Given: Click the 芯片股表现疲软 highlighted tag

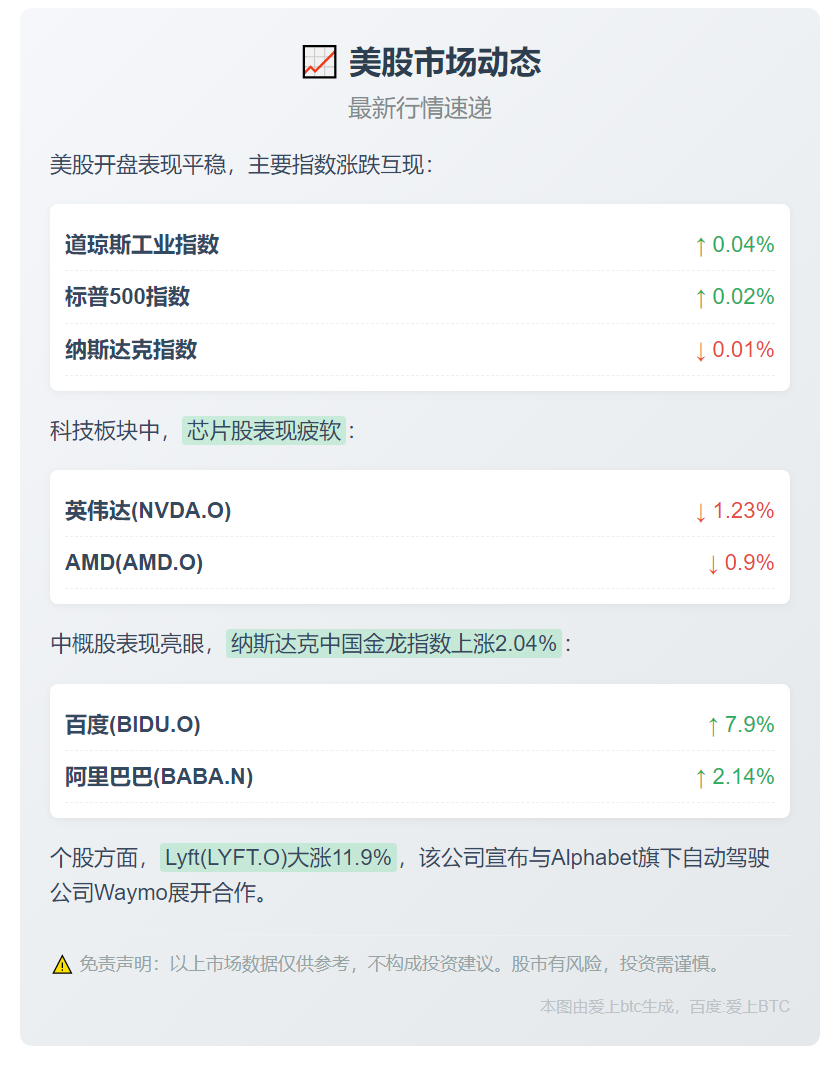Looking at the screenshot, I should pyautogui.click(x=264, y=431).
